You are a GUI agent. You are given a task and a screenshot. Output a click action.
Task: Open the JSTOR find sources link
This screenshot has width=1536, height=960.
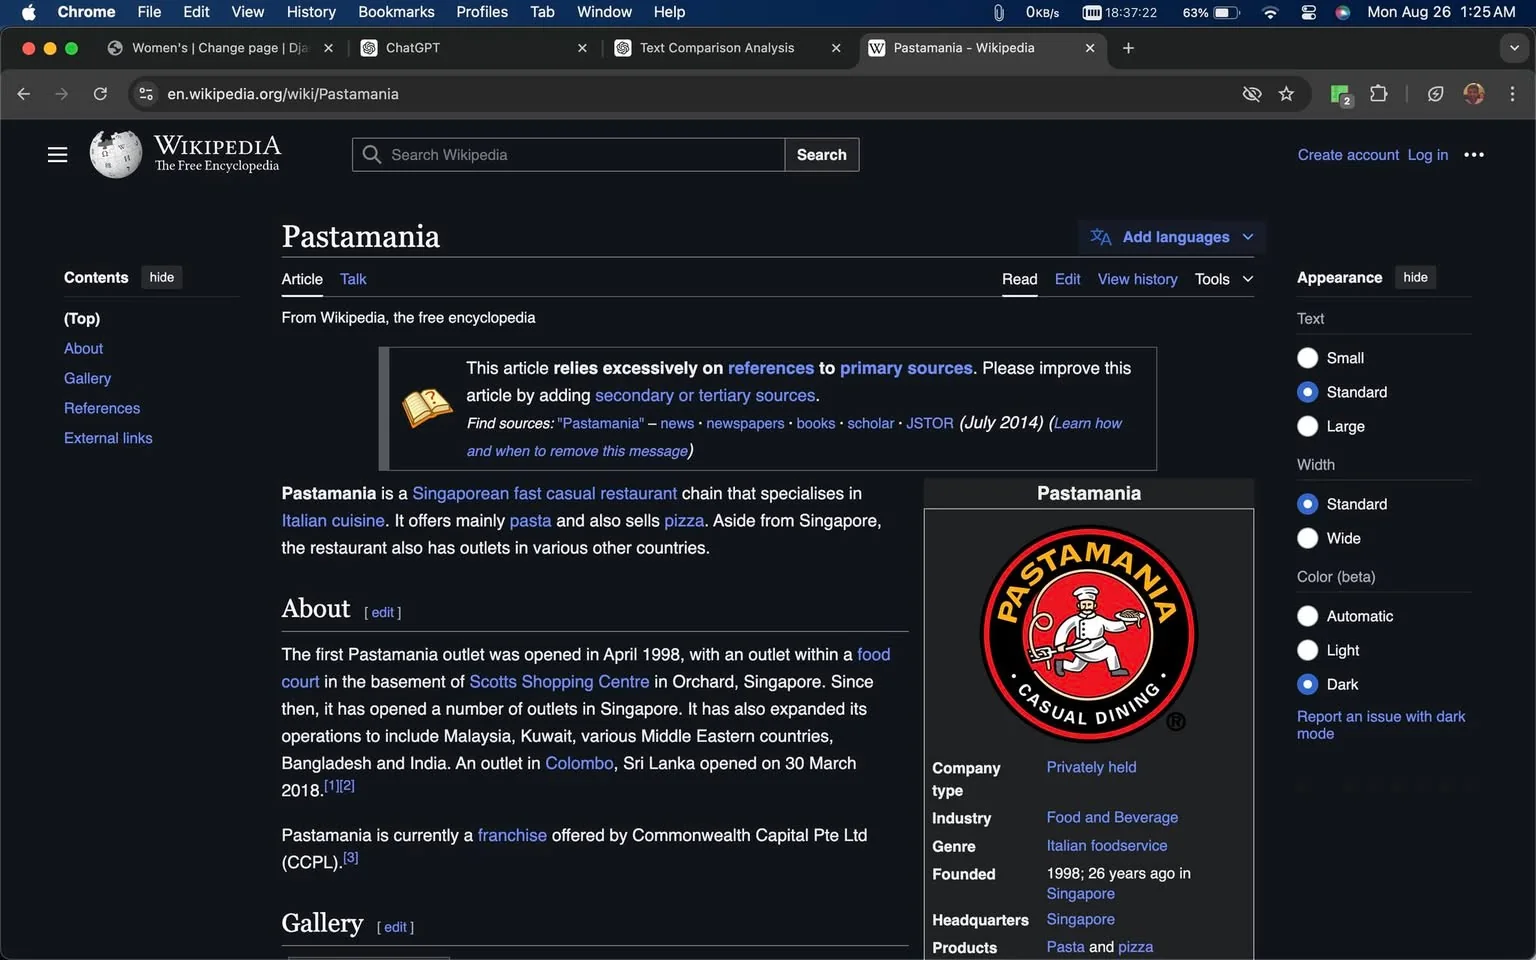(x=929, y=423)
